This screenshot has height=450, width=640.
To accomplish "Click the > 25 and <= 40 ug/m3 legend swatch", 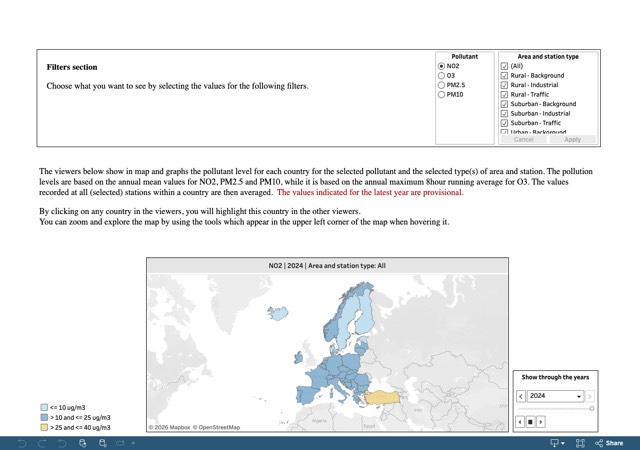I will (44, 428).
